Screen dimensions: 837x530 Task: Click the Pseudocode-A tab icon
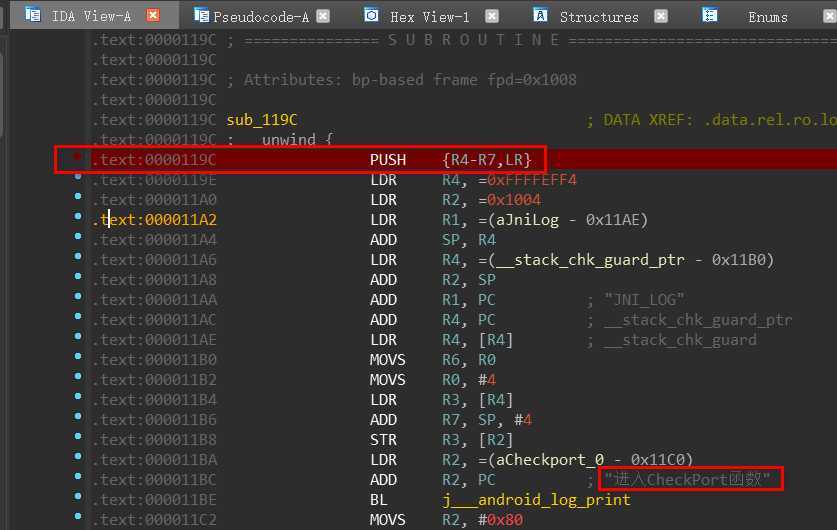tap(201, 15)
